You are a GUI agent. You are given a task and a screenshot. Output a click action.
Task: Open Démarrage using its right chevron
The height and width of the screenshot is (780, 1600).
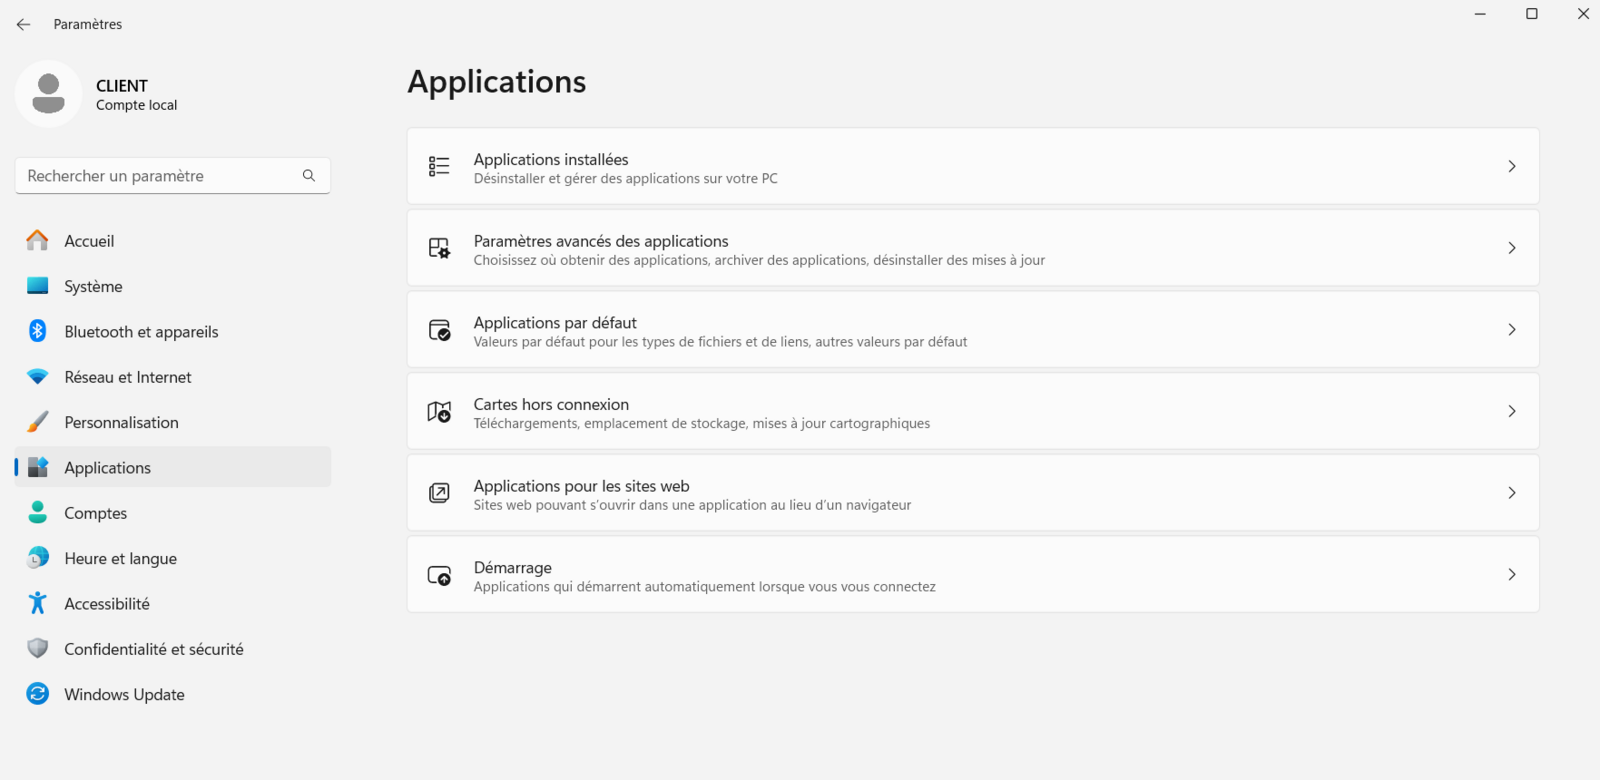click(x=1511, y=575)
